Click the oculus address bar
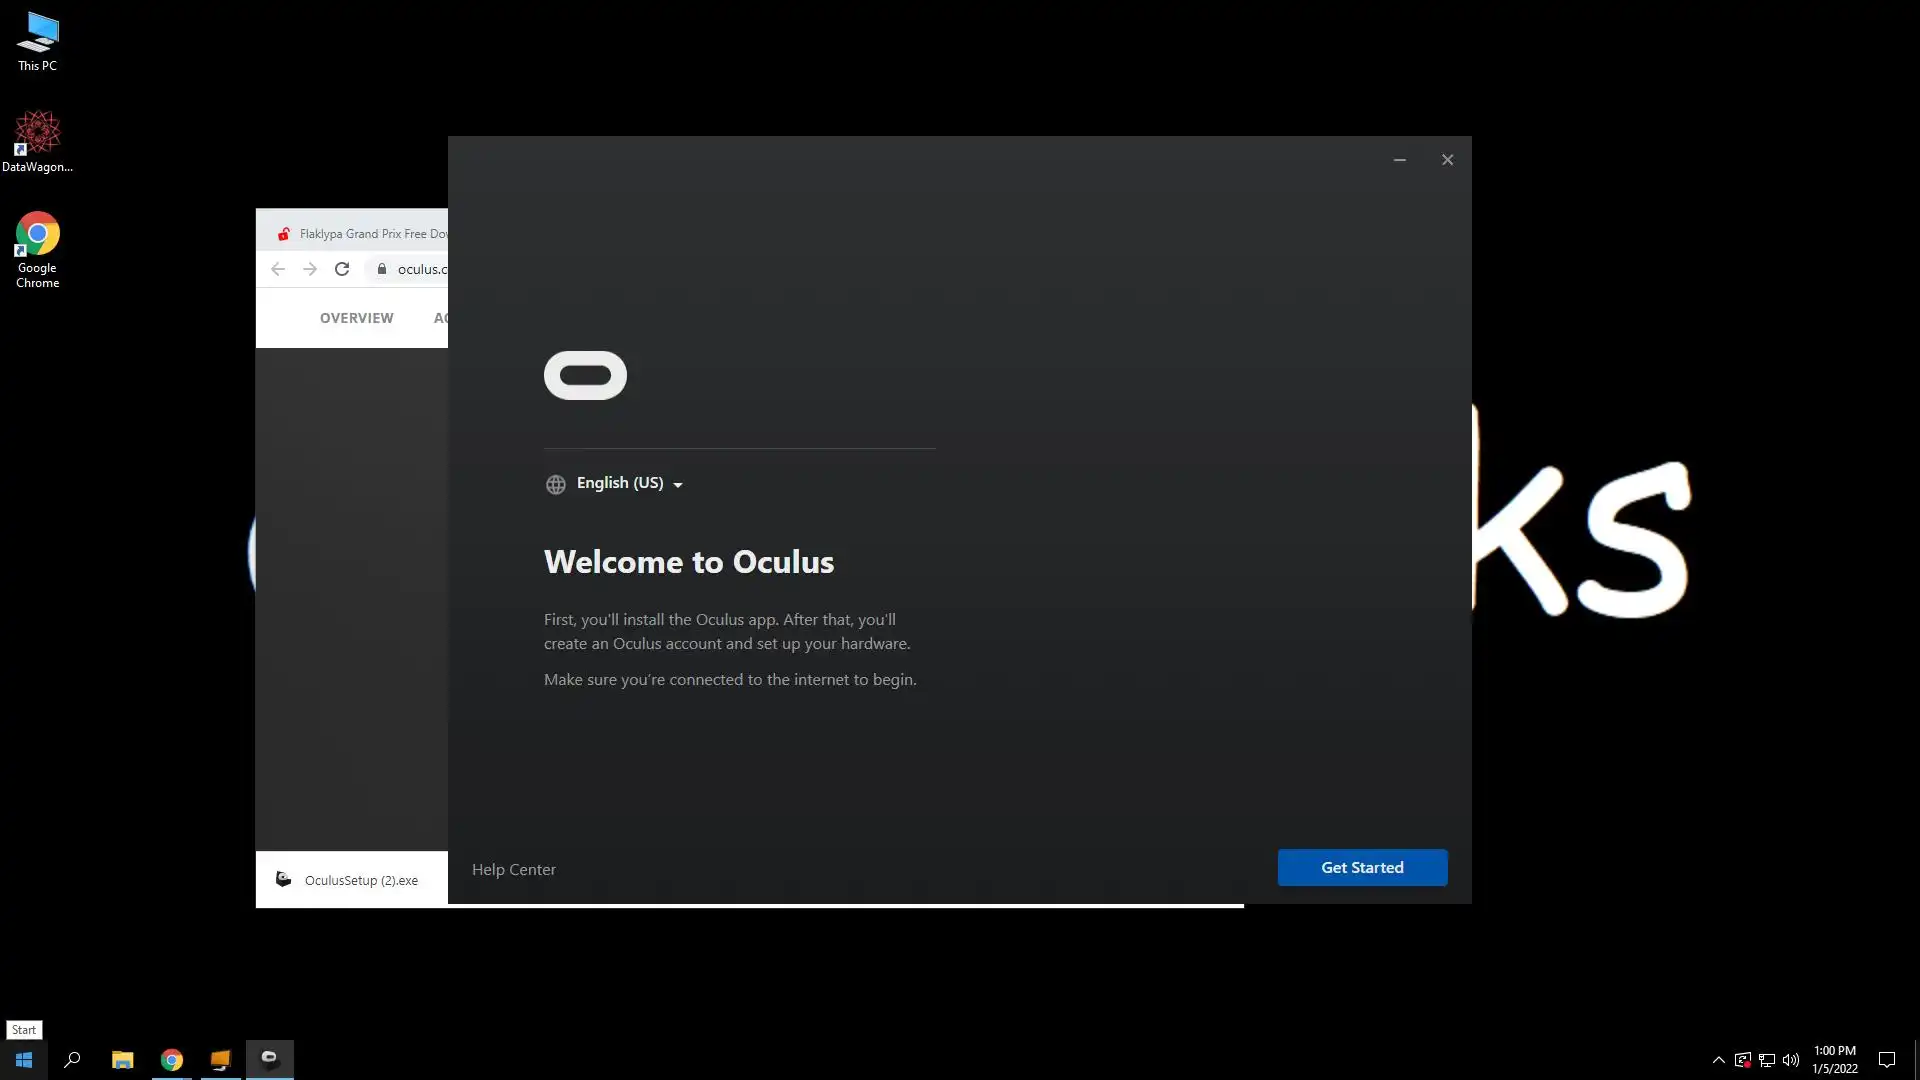Viewport: 1920px width, 1080px height. point(418,269)
